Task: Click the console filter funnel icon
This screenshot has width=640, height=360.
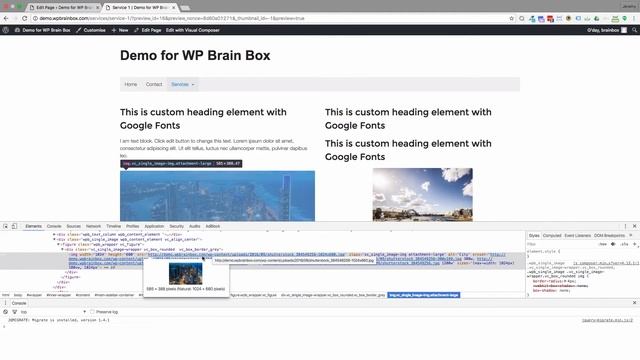Action: click(15, 312)
